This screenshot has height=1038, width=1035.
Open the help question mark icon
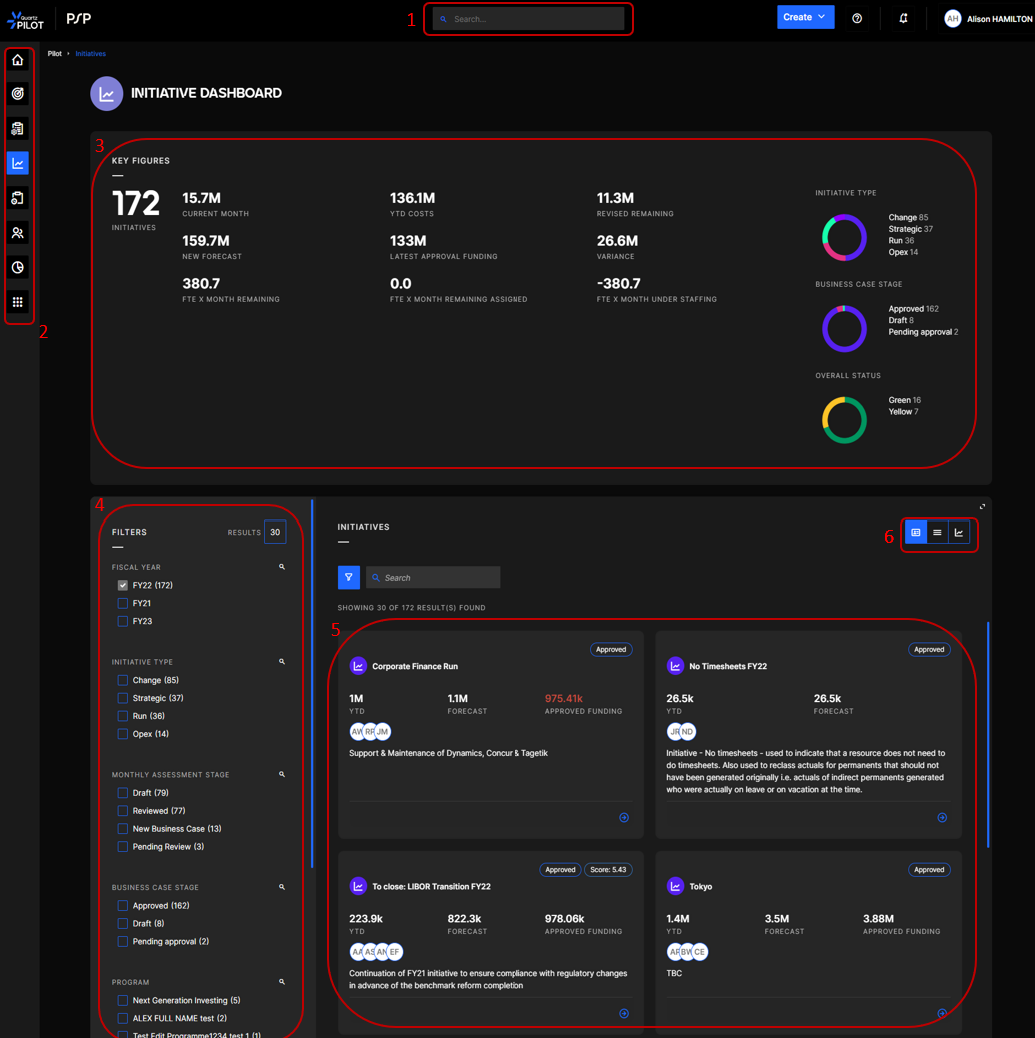click(x=857, y=18)
